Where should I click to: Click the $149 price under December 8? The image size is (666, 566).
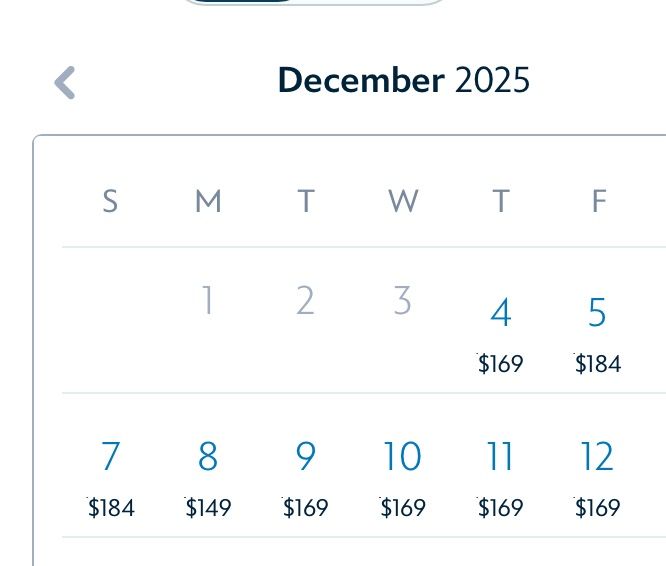(x=208, y=508)
